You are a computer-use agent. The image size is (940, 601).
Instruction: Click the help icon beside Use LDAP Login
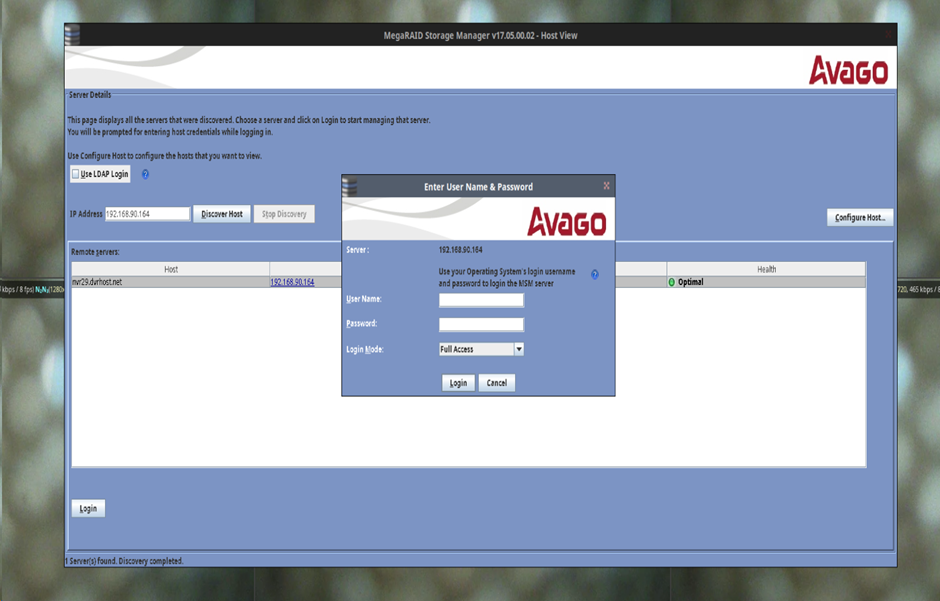145,174
